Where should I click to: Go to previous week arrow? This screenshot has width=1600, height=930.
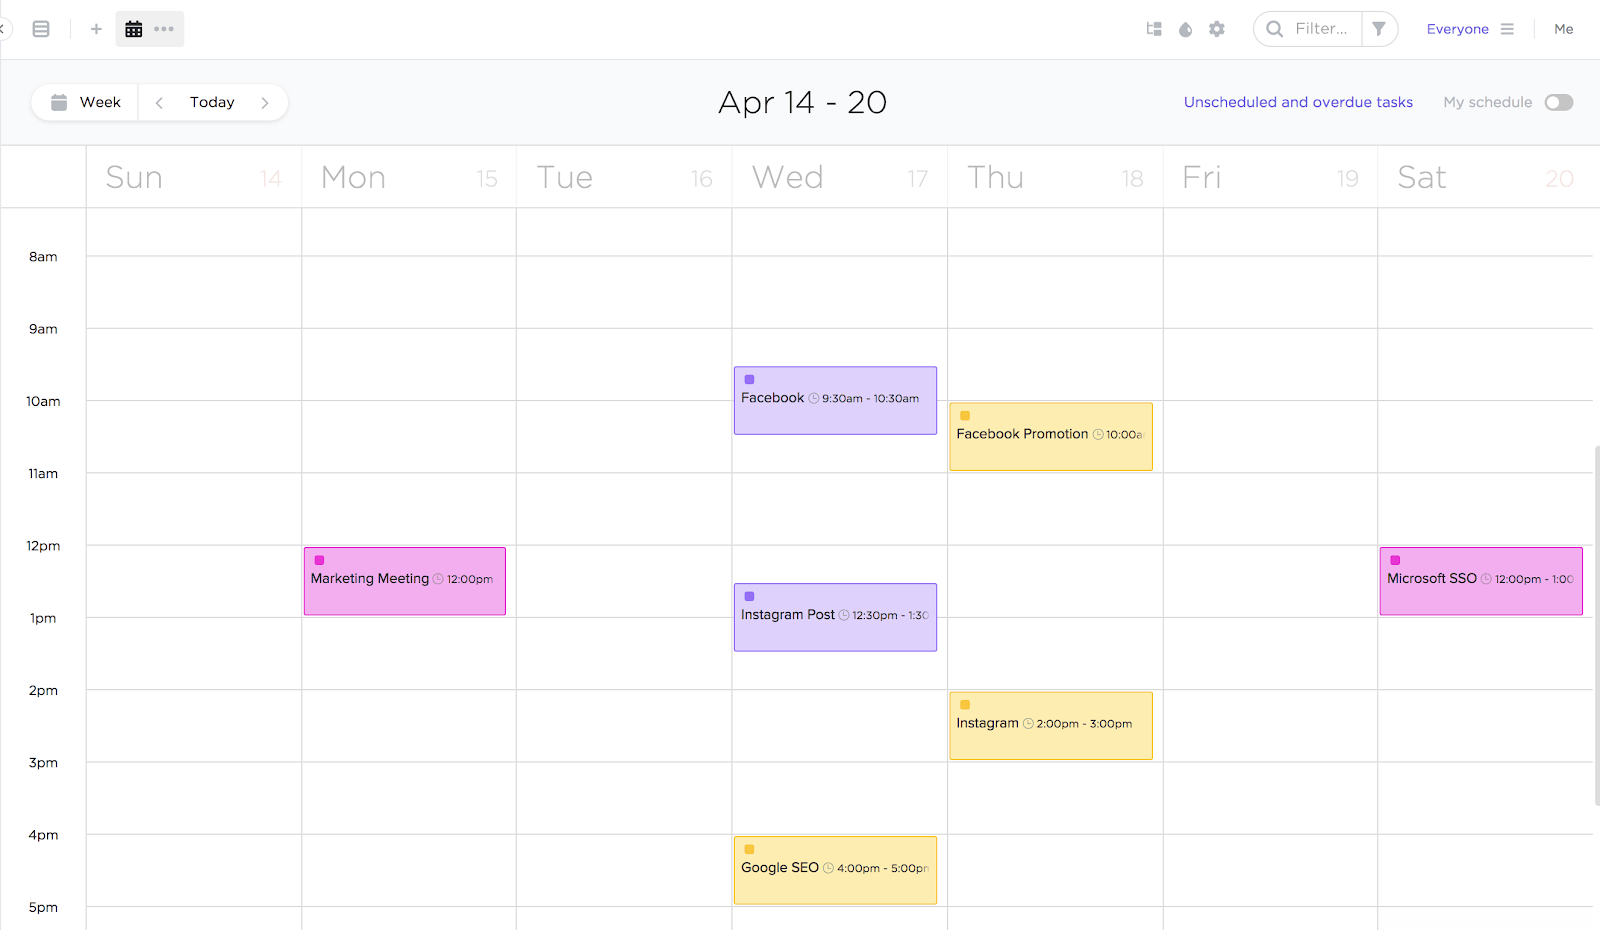159,102
